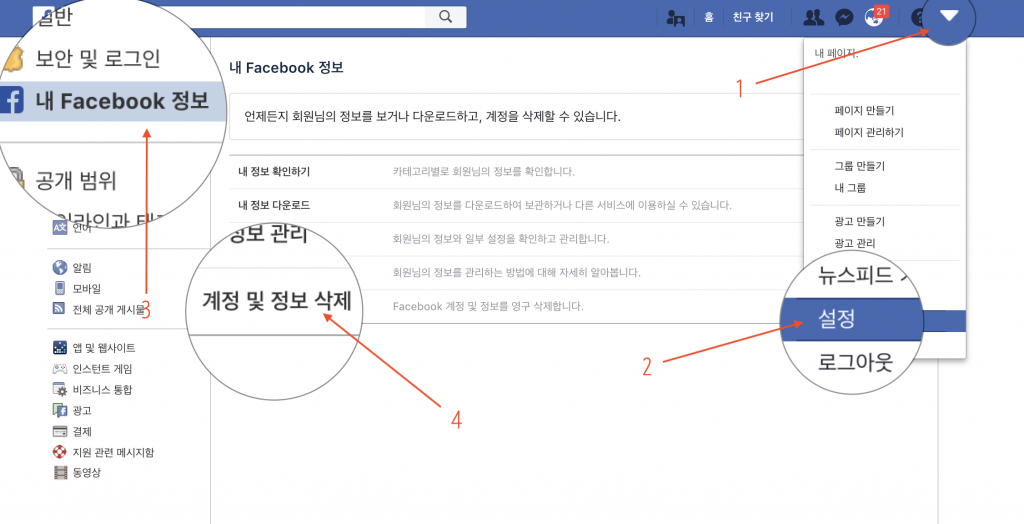1024x524 pixels.
Task: Go to 홈 in top bar
Action: tap(709, 18)
